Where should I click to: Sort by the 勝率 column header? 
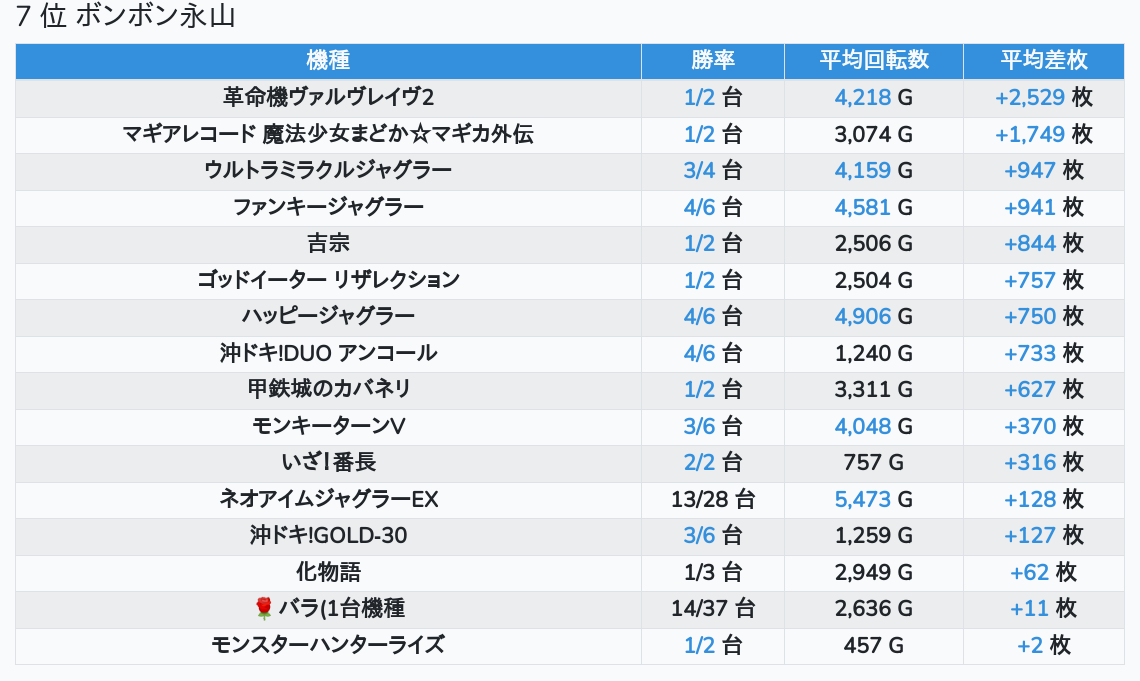pyautogui.click(x=712, y=60)
